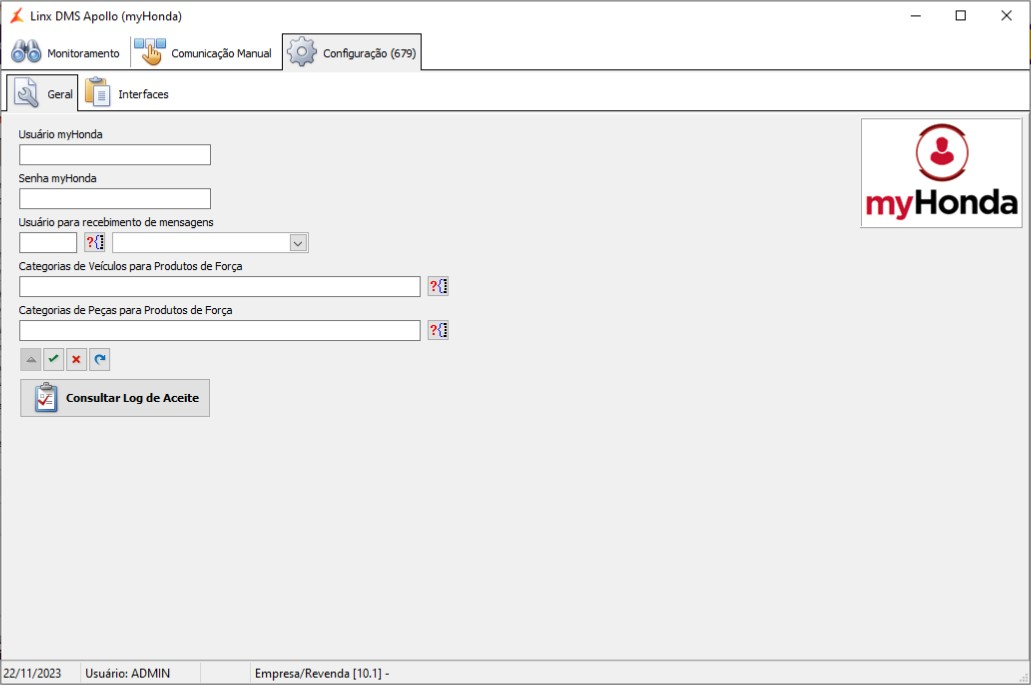Close the Linx DMS Apollo window

pos(1006,16)
